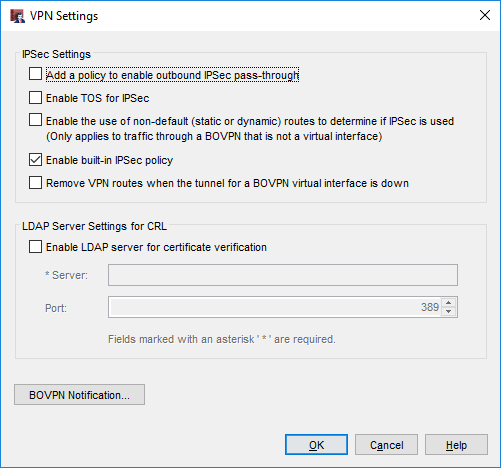Close the VPN Settings dialog with the X

[485, 15]
